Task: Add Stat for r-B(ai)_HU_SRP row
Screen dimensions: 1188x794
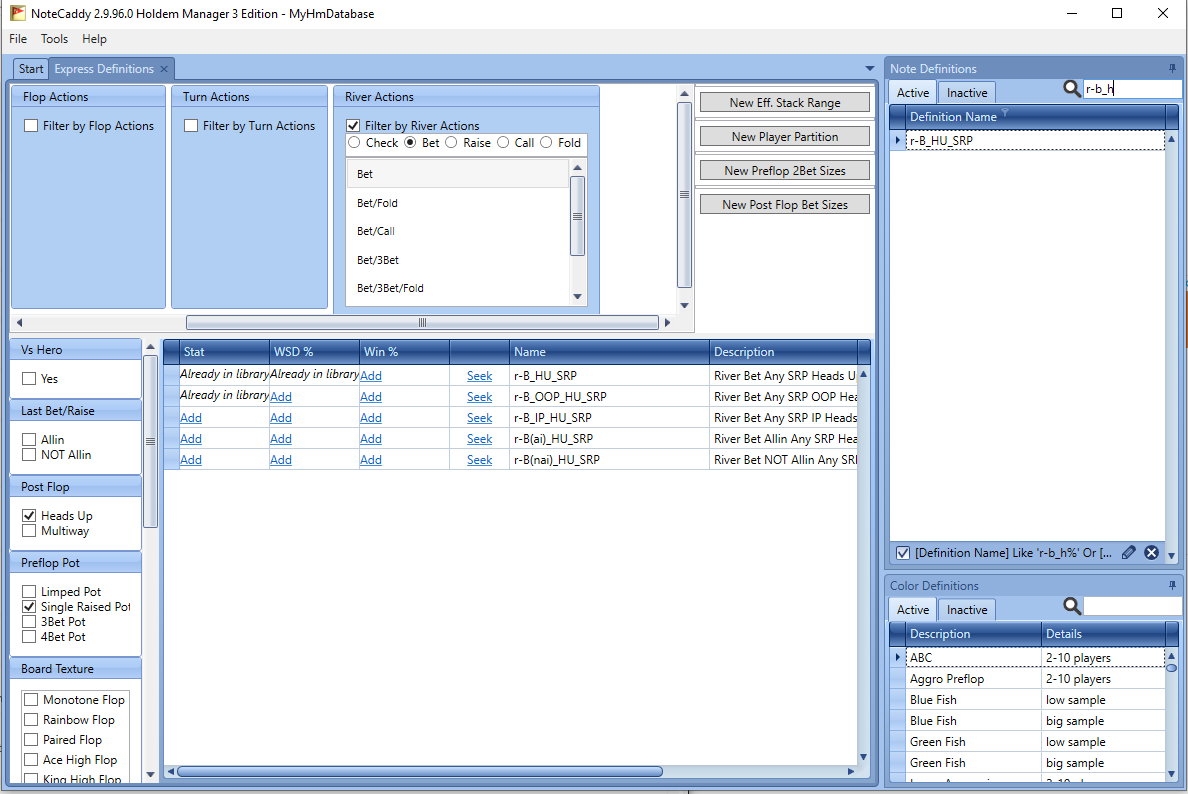Action: [x=191, y=439]
